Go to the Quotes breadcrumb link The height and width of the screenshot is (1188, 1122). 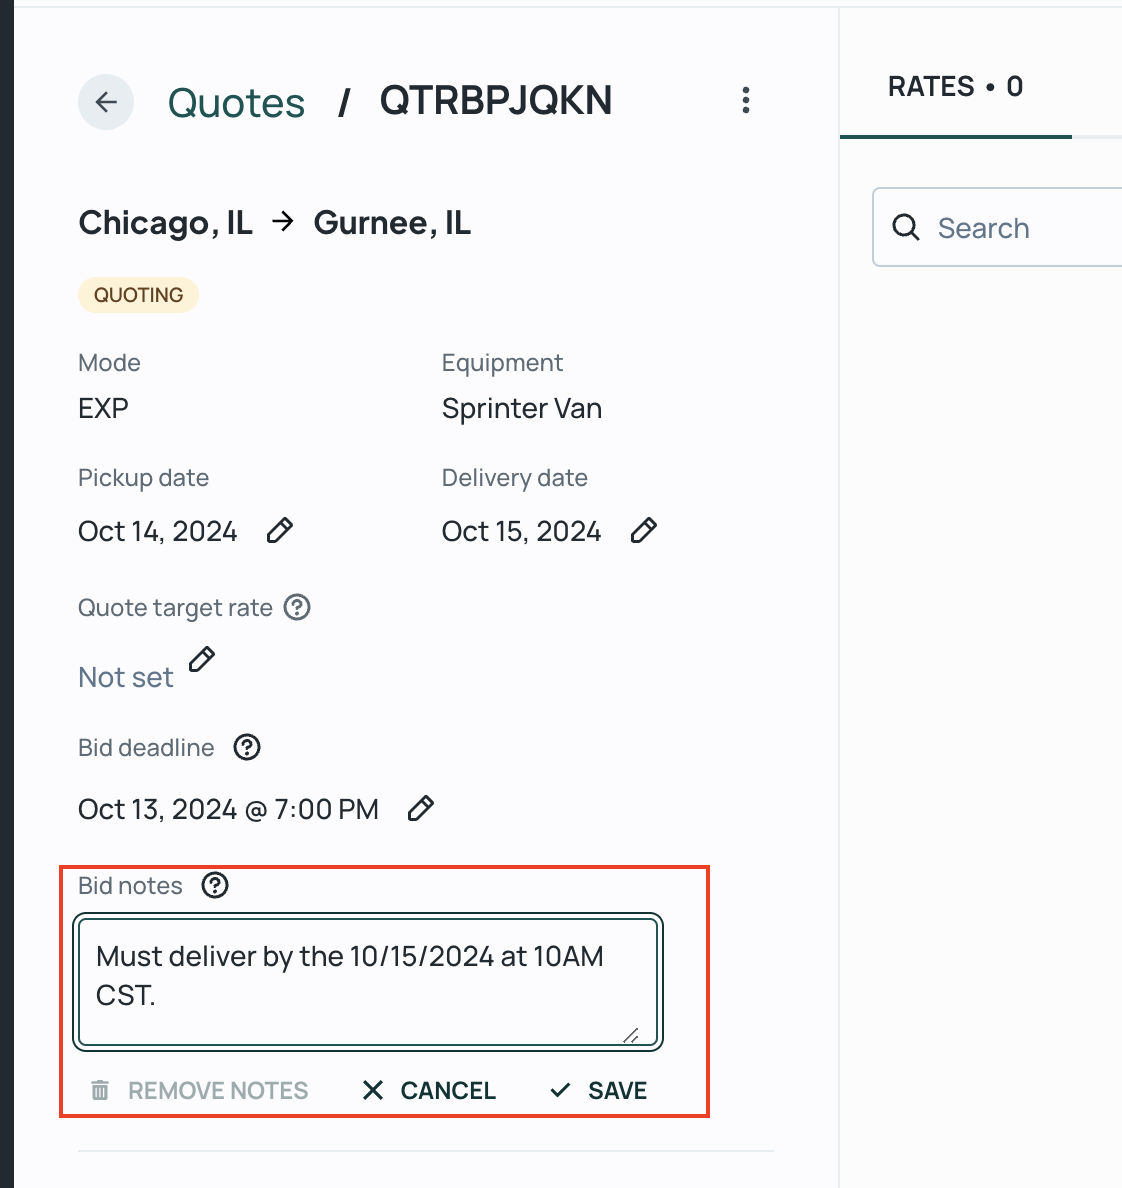point(236,102)
